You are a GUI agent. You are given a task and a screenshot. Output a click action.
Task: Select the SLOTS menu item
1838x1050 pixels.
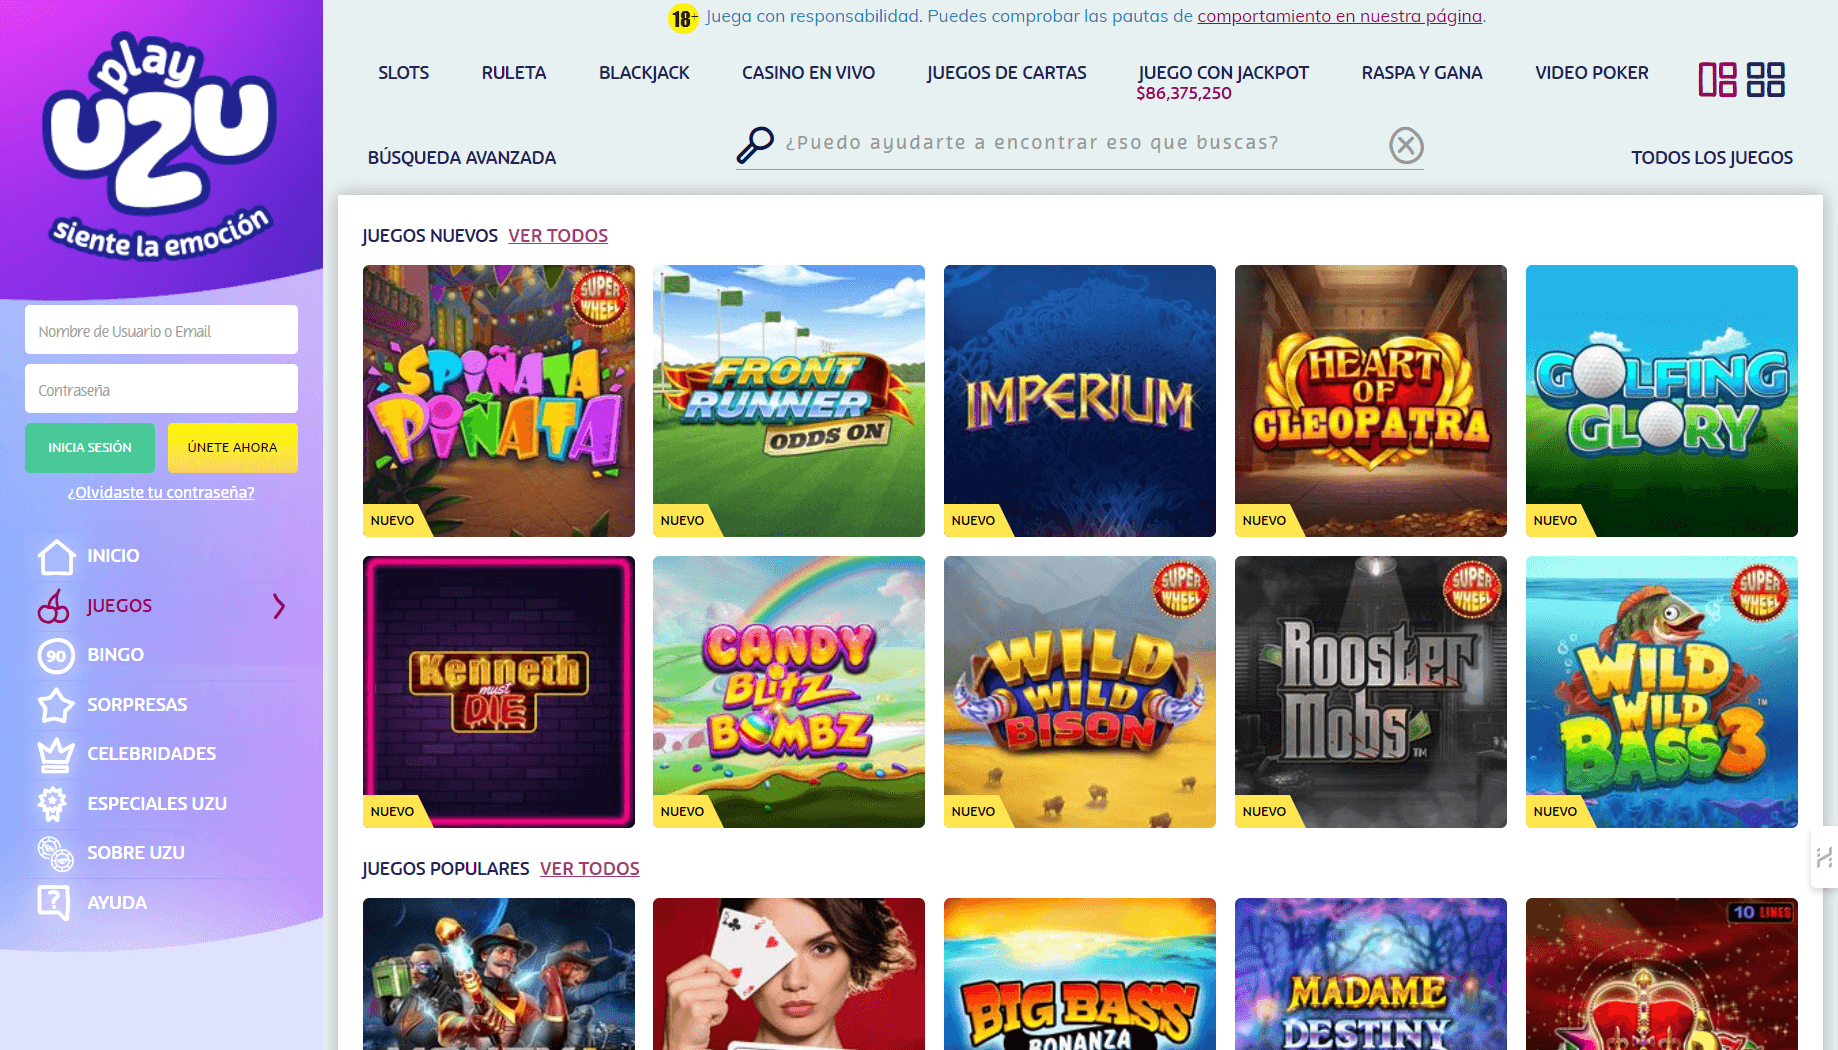click(x=403, y=72)
